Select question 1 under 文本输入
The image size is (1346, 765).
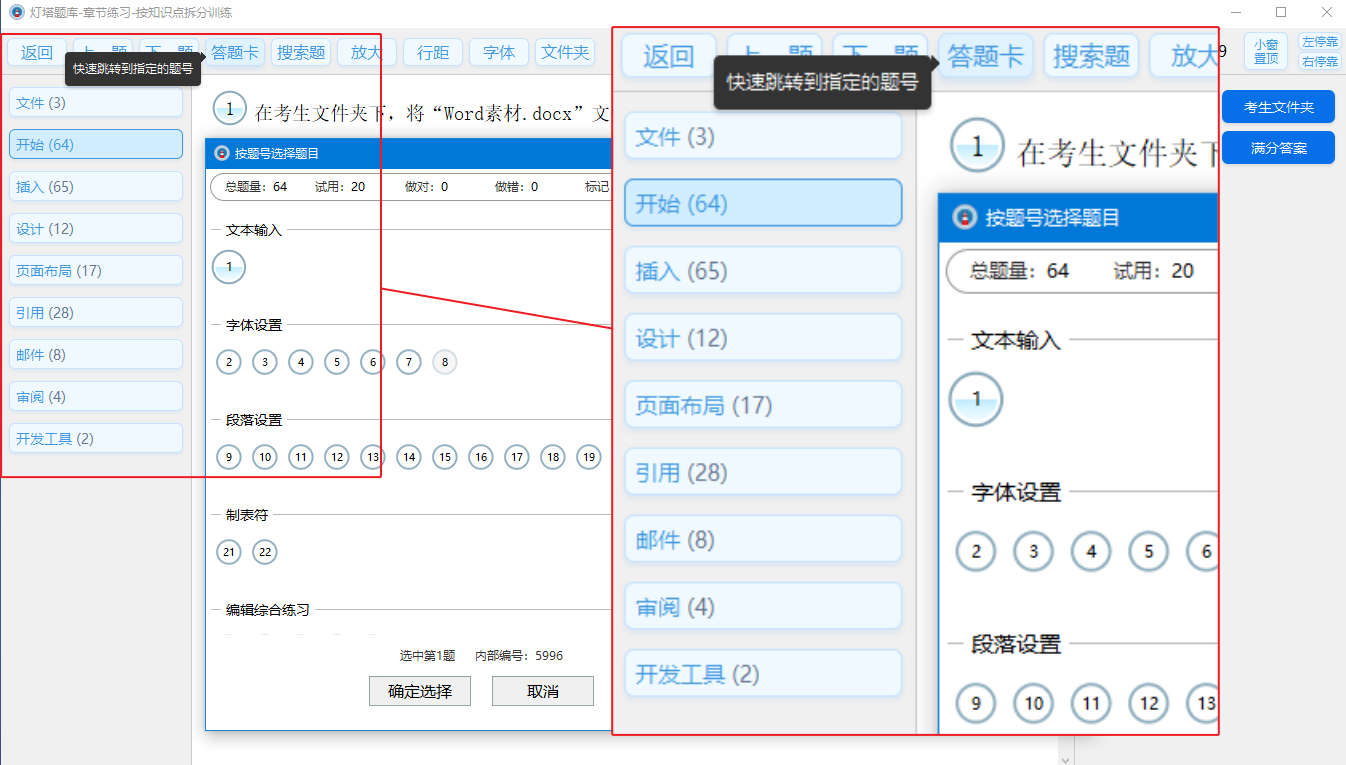[228, 267]
